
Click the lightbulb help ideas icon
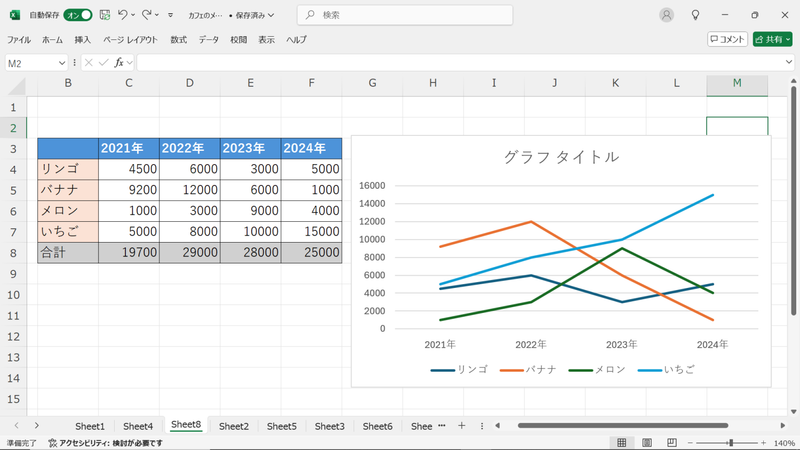point(695,15)
